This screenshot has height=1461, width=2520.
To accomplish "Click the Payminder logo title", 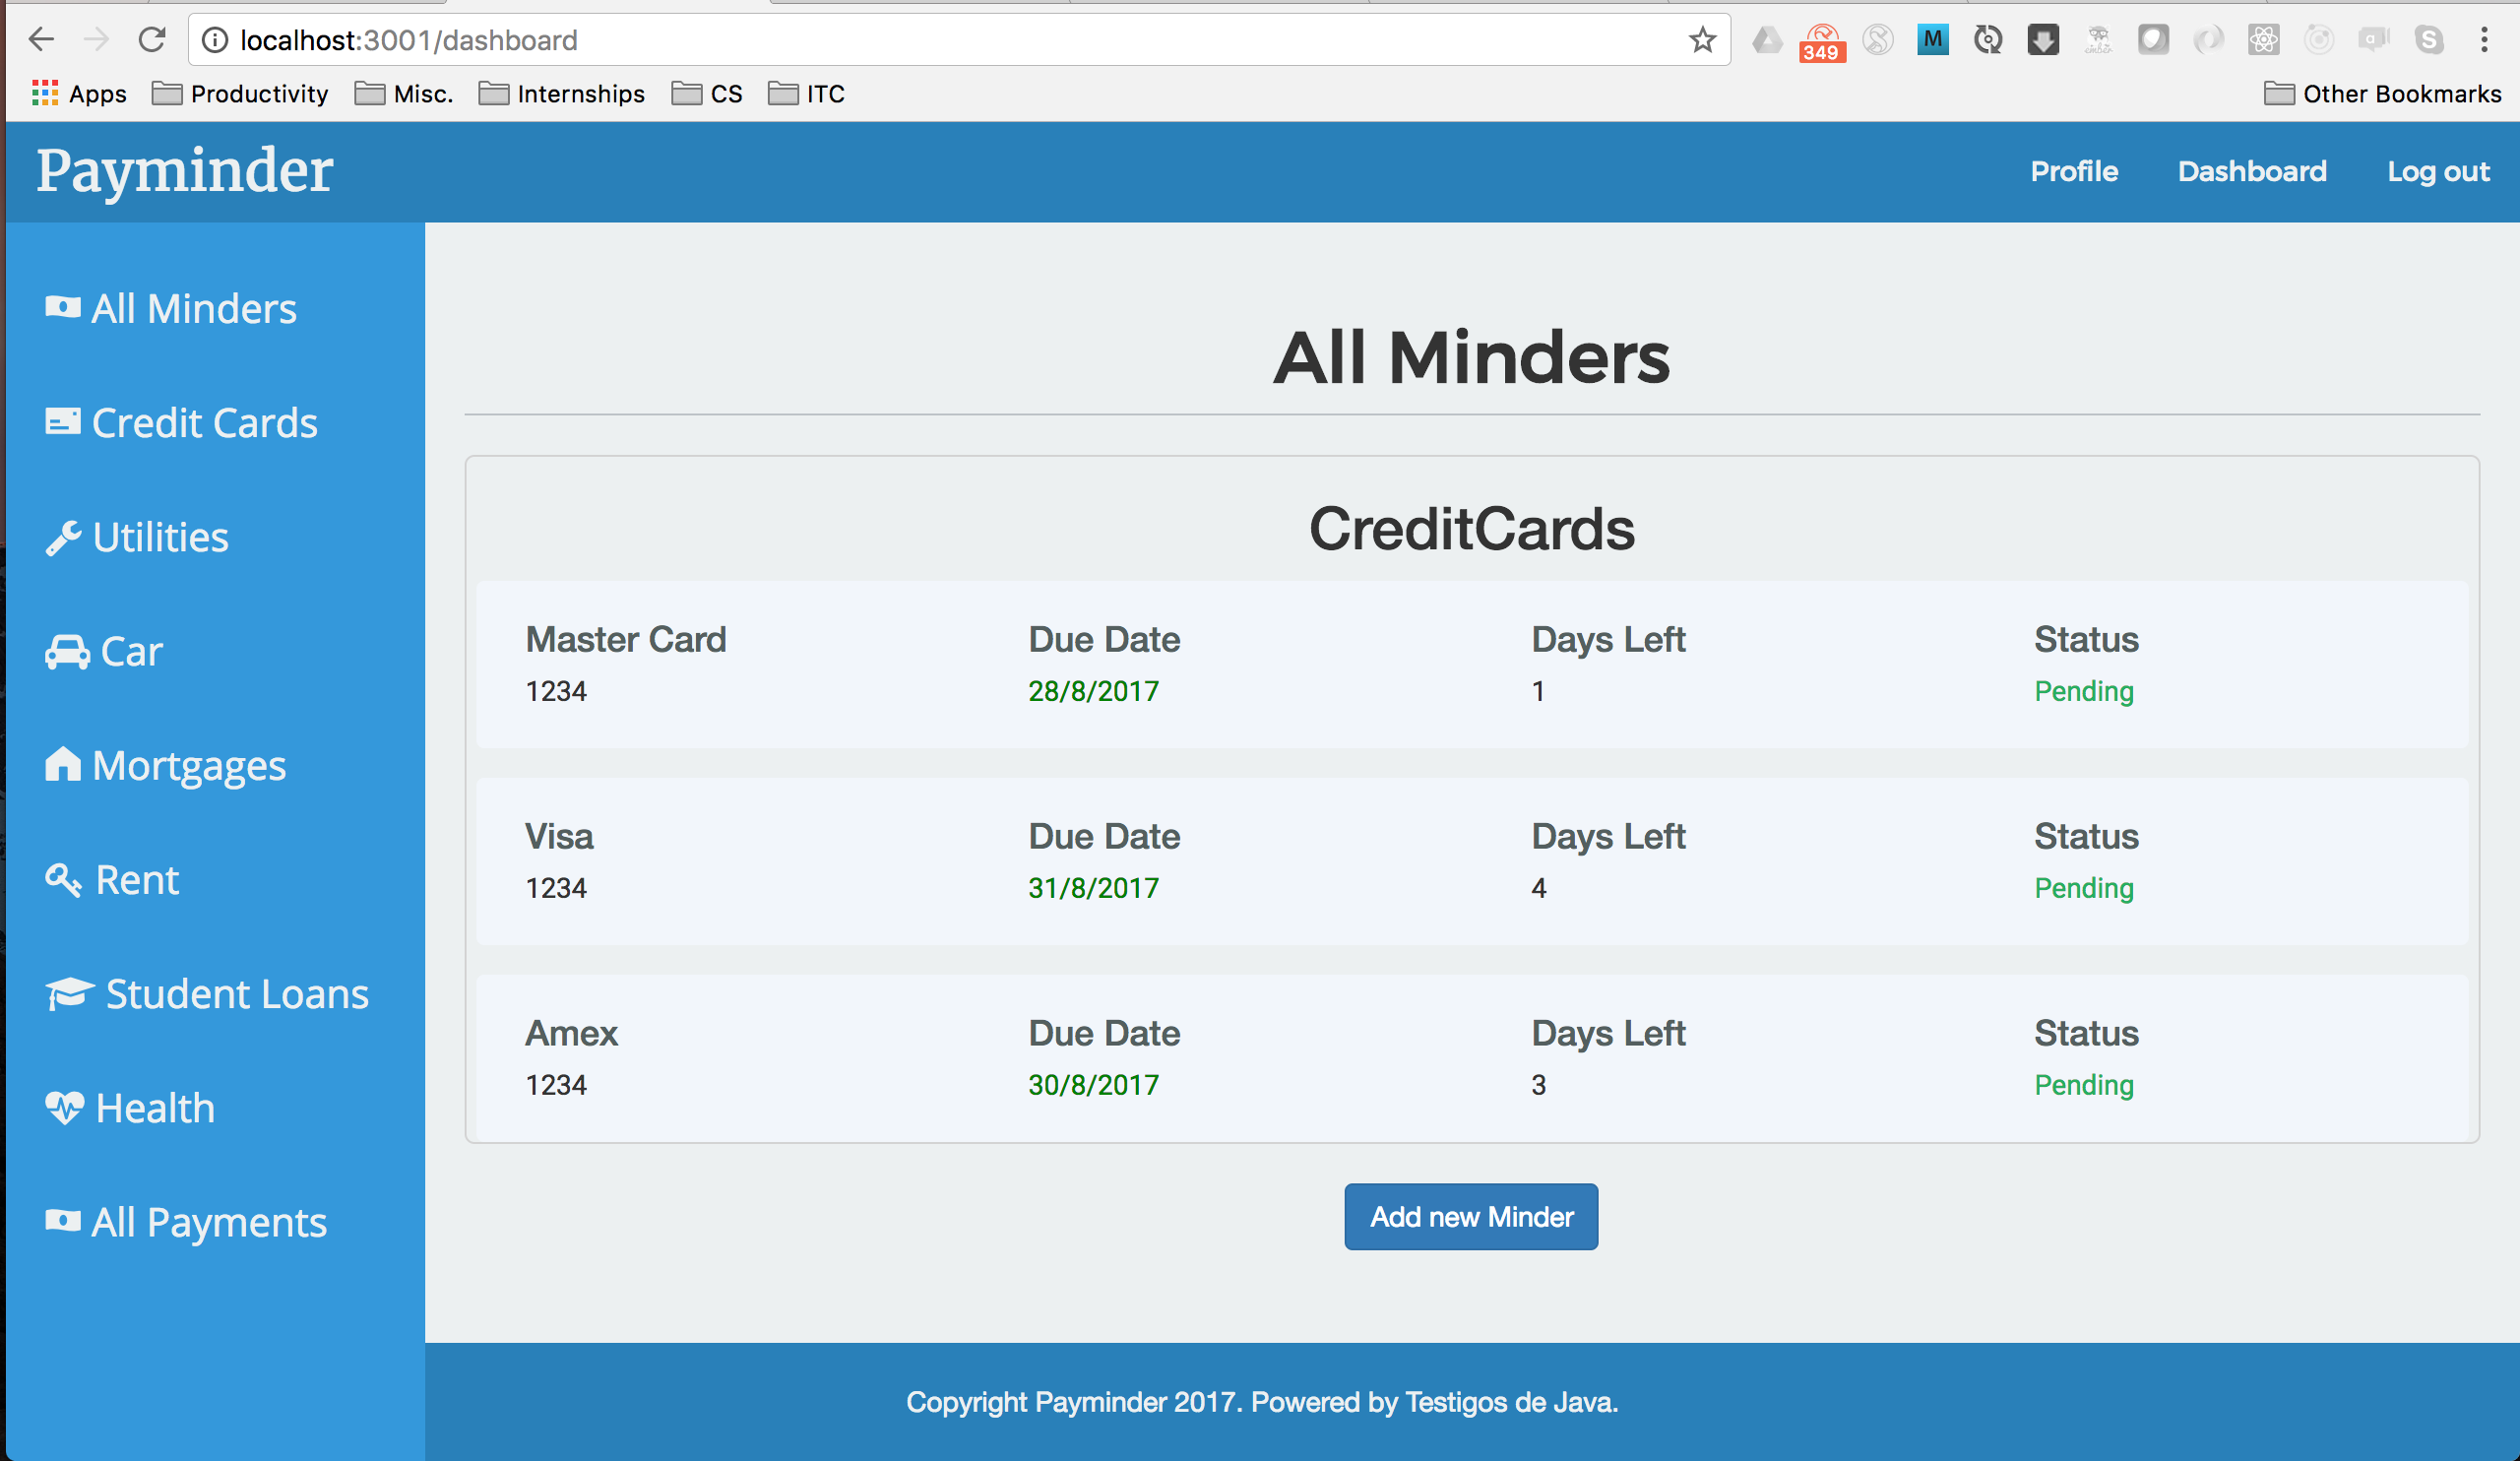I will [184, 170].
